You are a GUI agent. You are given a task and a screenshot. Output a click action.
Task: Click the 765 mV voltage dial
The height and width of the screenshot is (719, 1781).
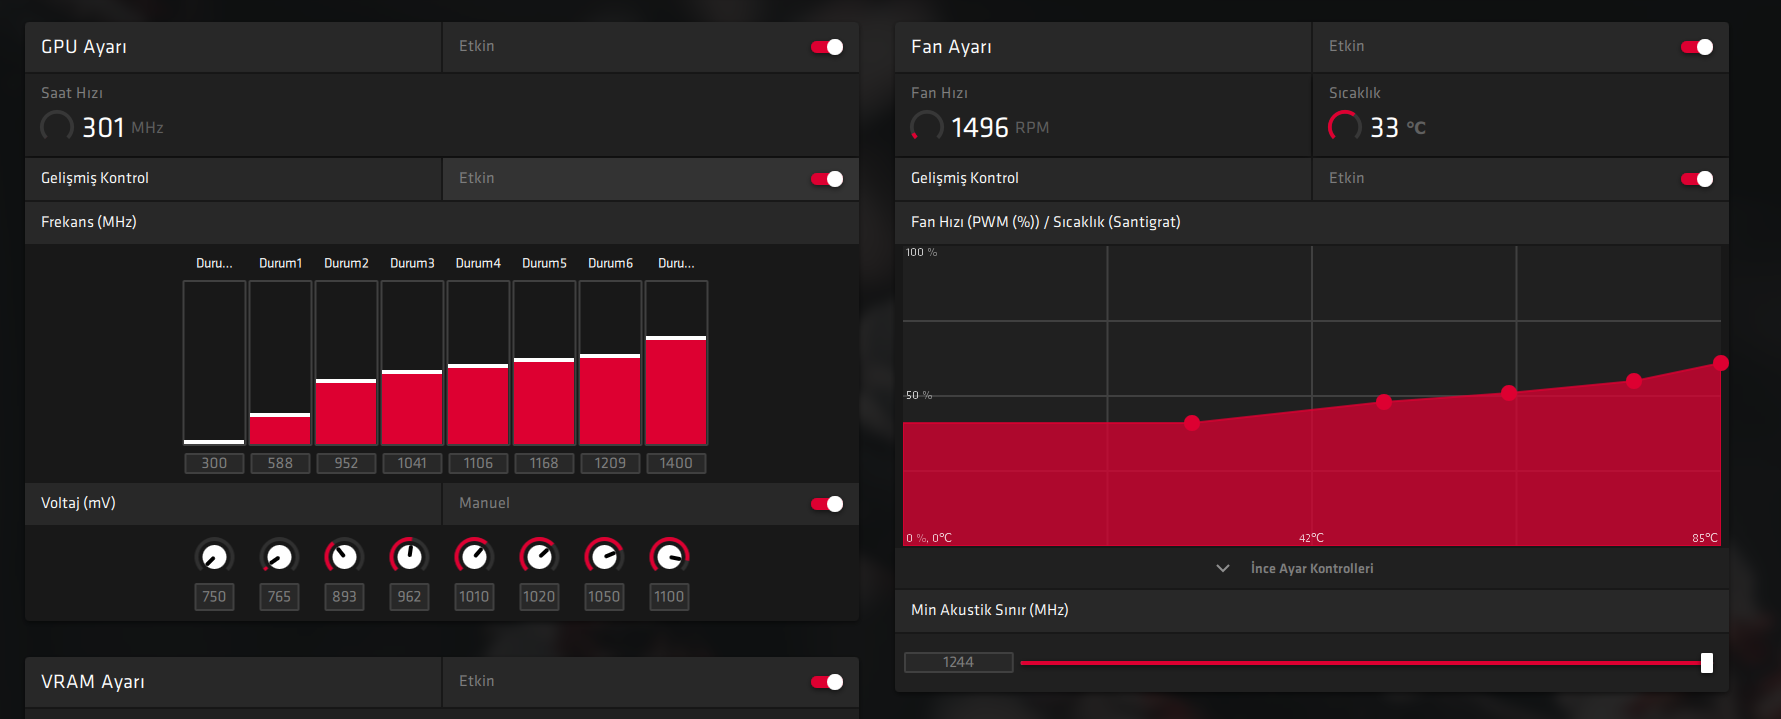(279, 556)
